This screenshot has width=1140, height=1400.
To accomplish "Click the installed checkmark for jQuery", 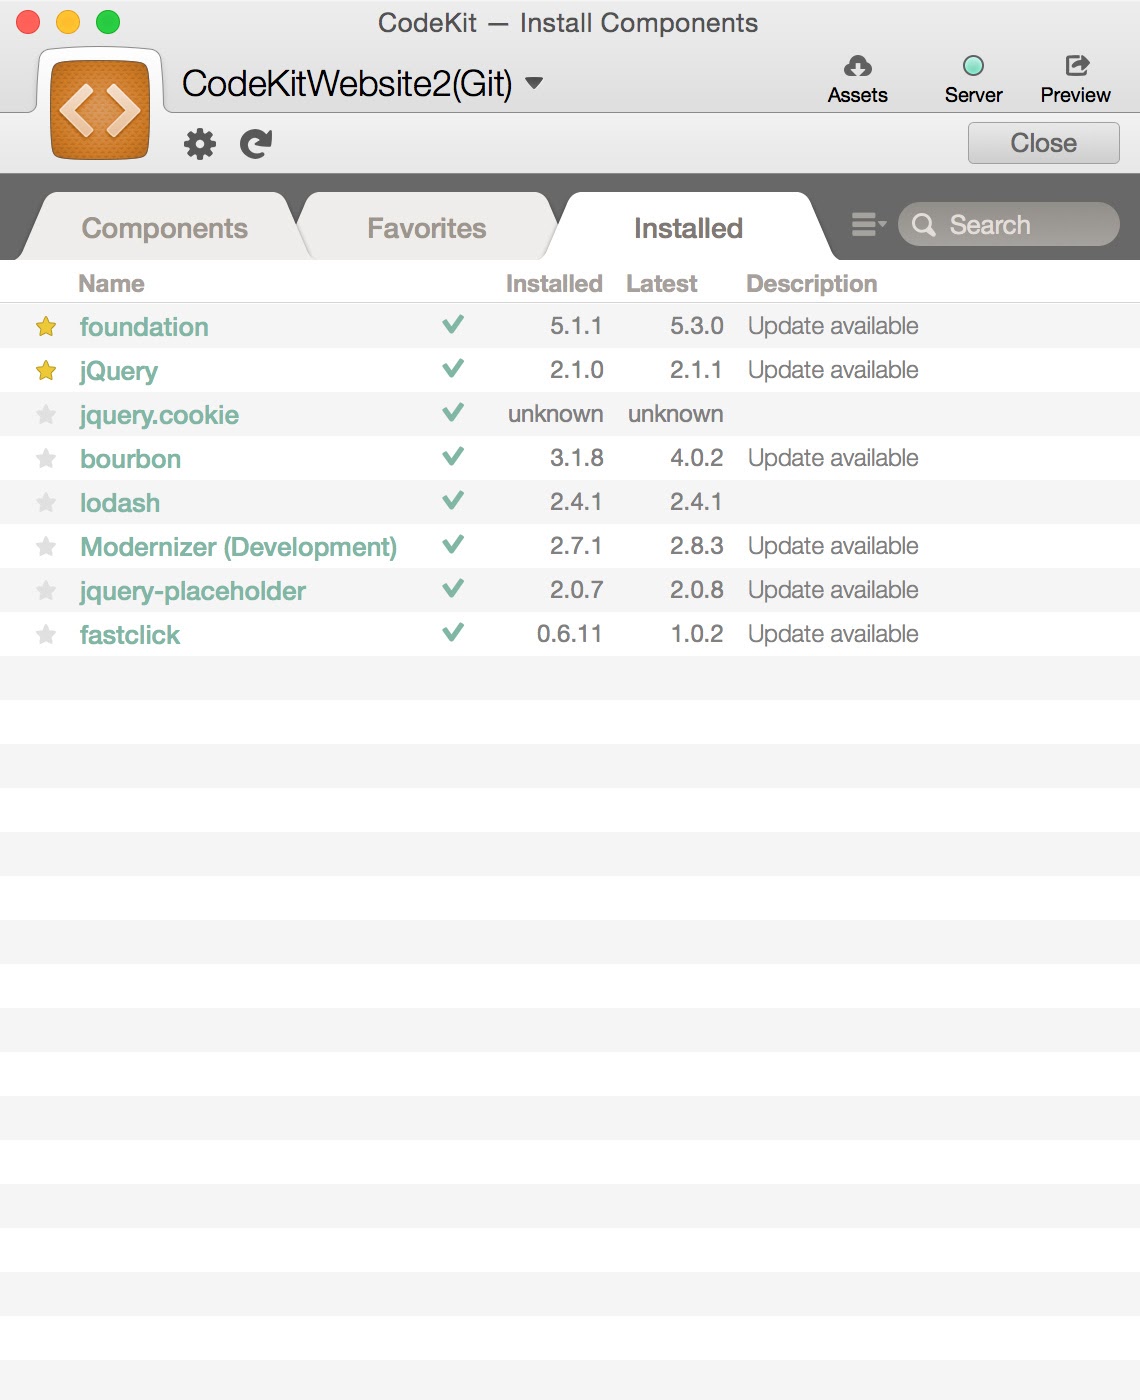I will coord(453,368).
